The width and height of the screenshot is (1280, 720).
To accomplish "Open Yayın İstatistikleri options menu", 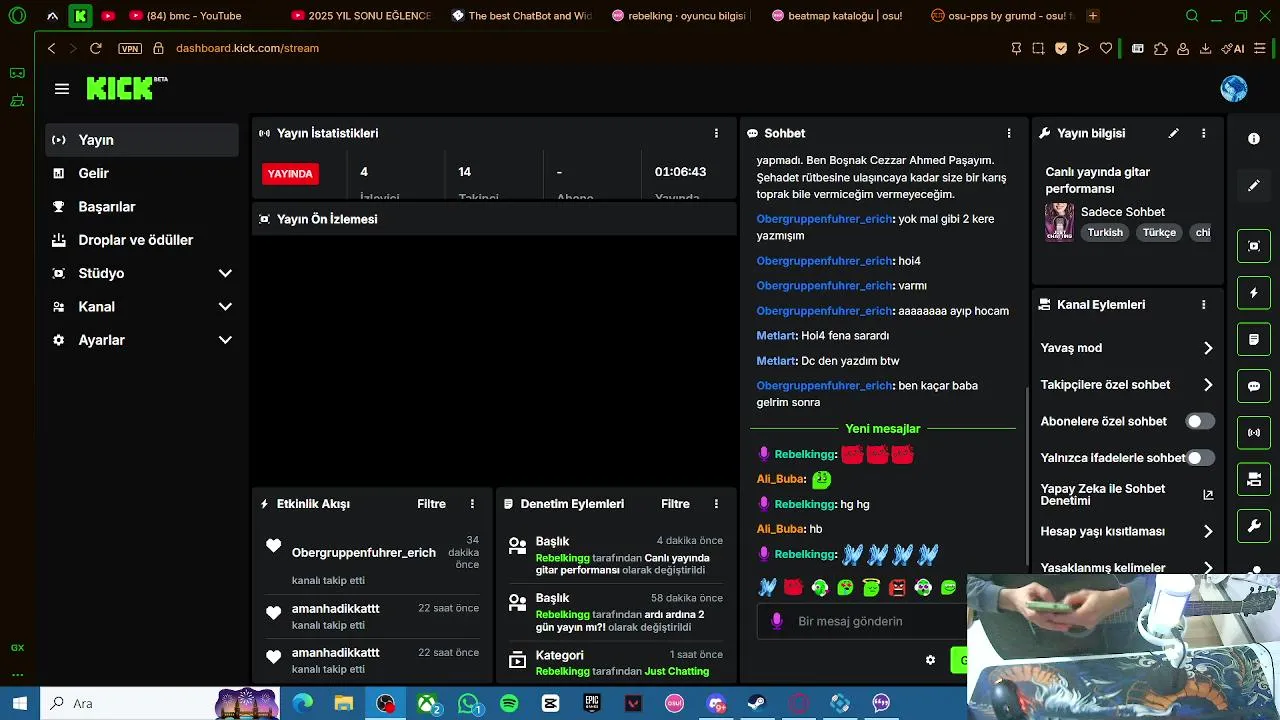I will pyautogui.click(x=716, y=133).
